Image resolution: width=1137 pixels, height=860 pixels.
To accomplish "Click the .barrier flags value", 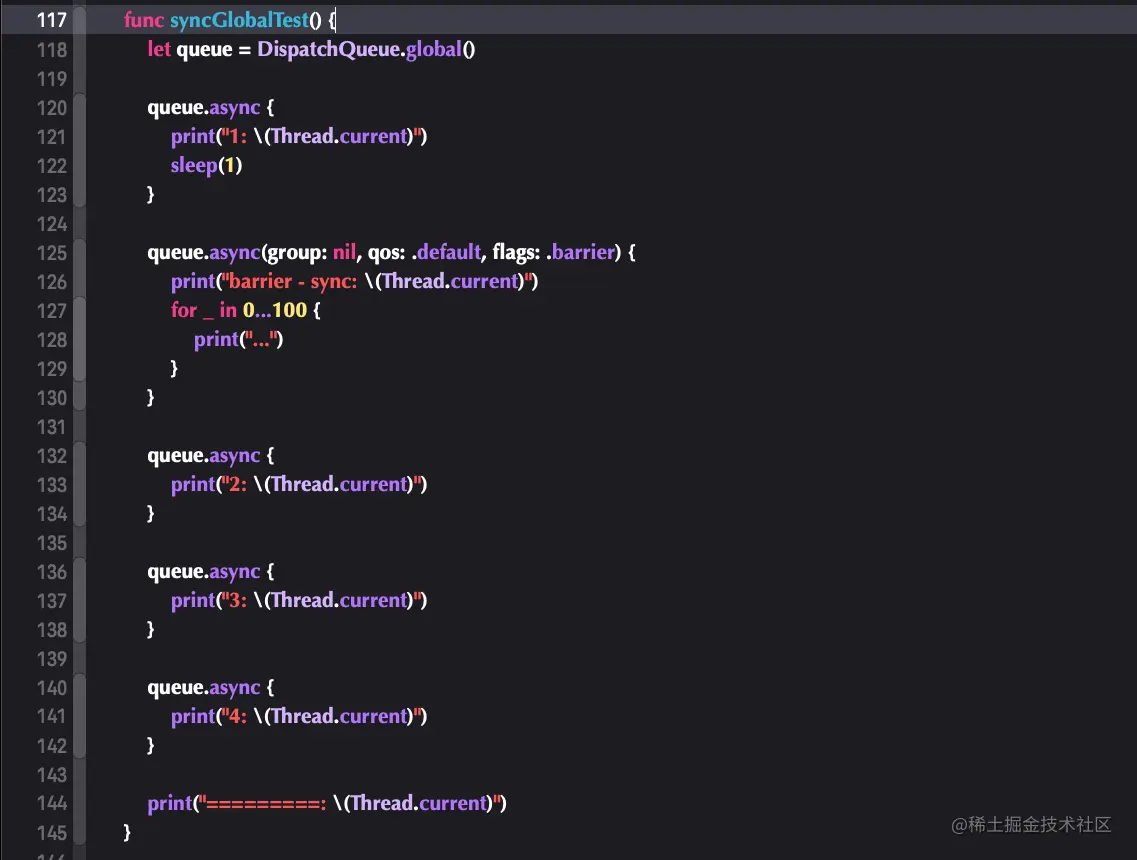I will [581, 252].
